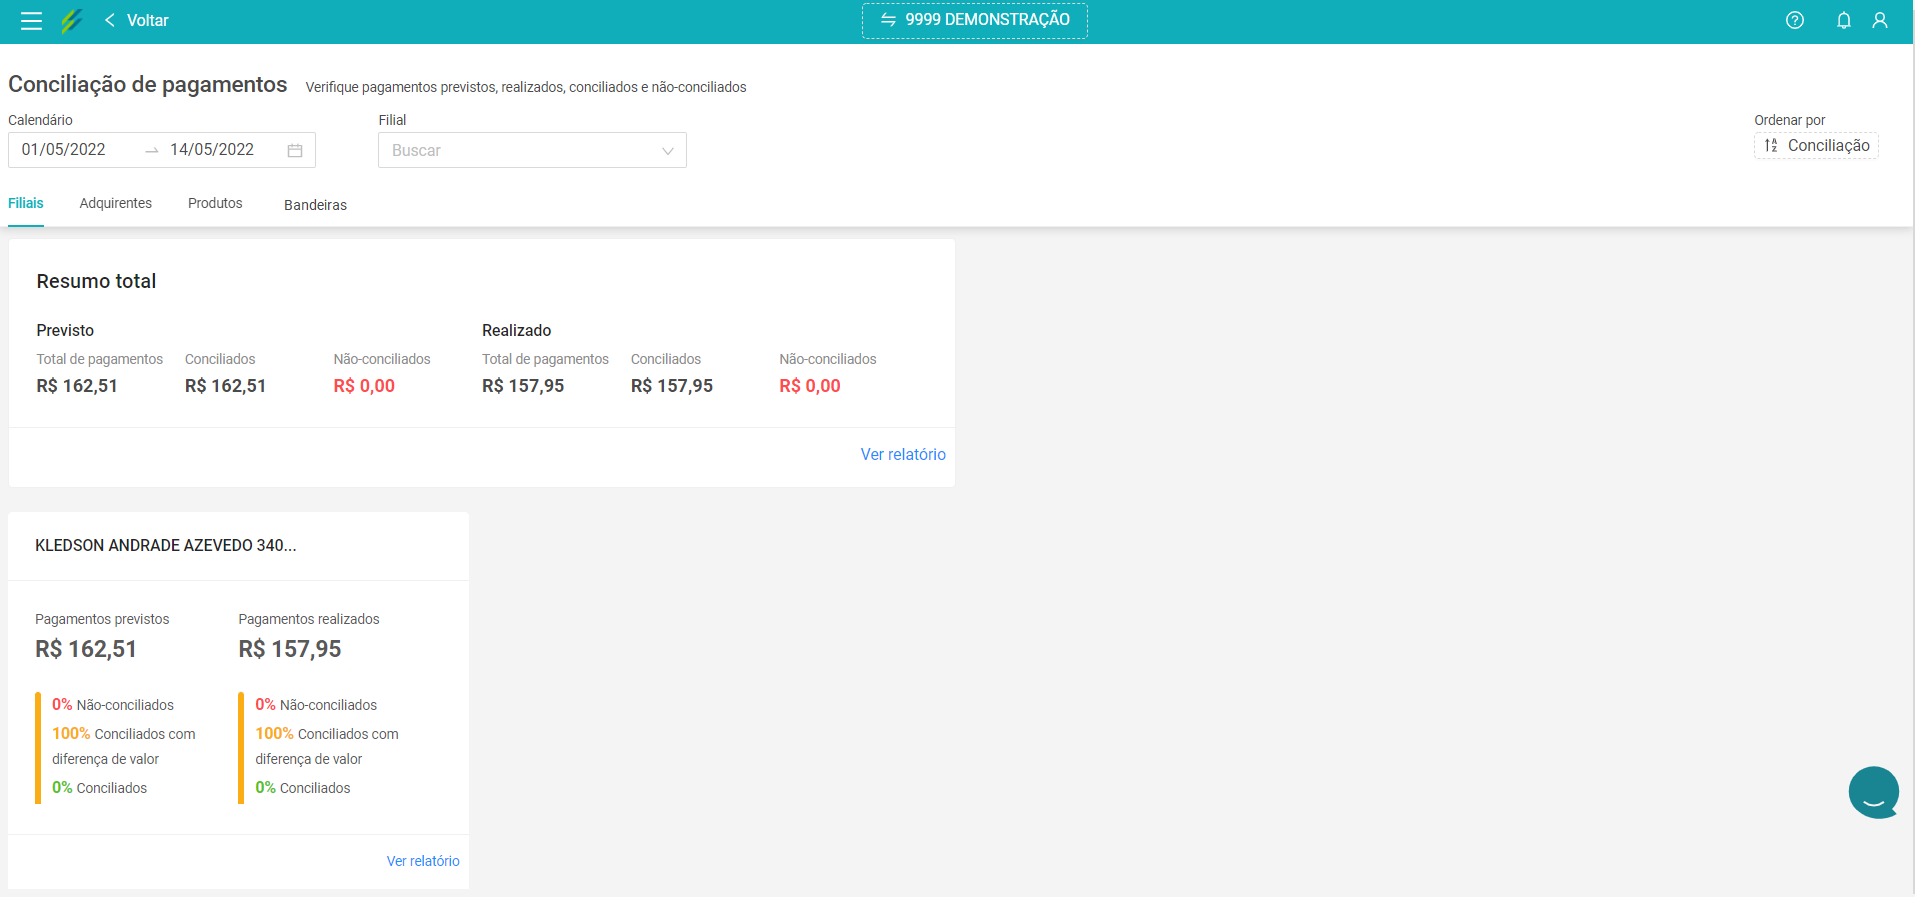Viewport: 1916px width, 897px height.
Task: Click the Conciliação de pagamentos title
Action: [x=148, y=85]
